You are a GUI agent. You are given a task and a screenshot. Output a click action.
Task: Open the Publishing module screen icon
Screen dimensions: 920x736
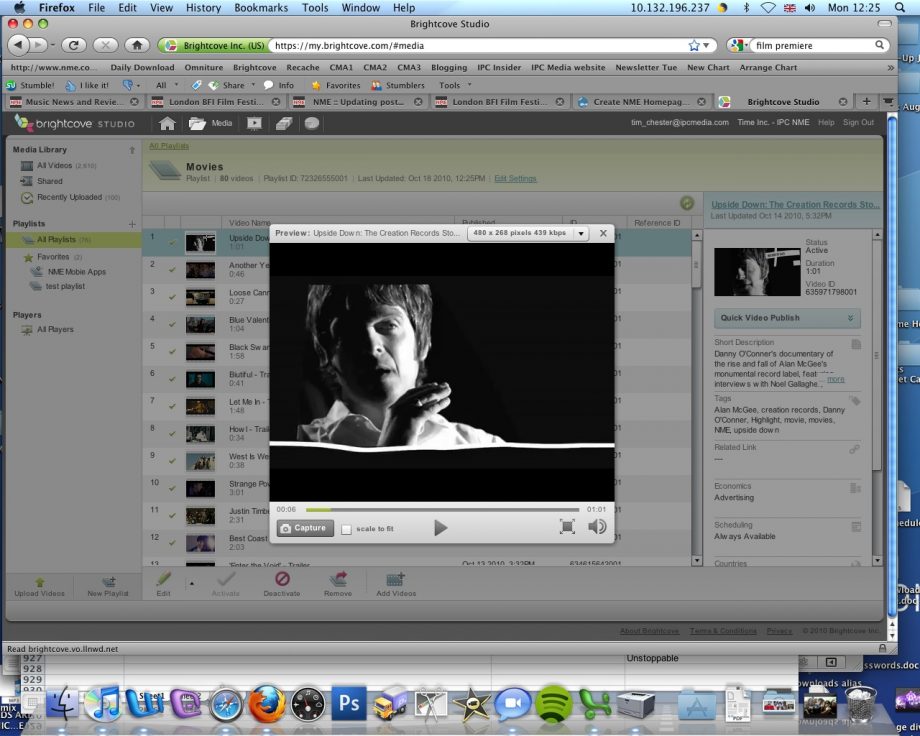pos(255,123)
